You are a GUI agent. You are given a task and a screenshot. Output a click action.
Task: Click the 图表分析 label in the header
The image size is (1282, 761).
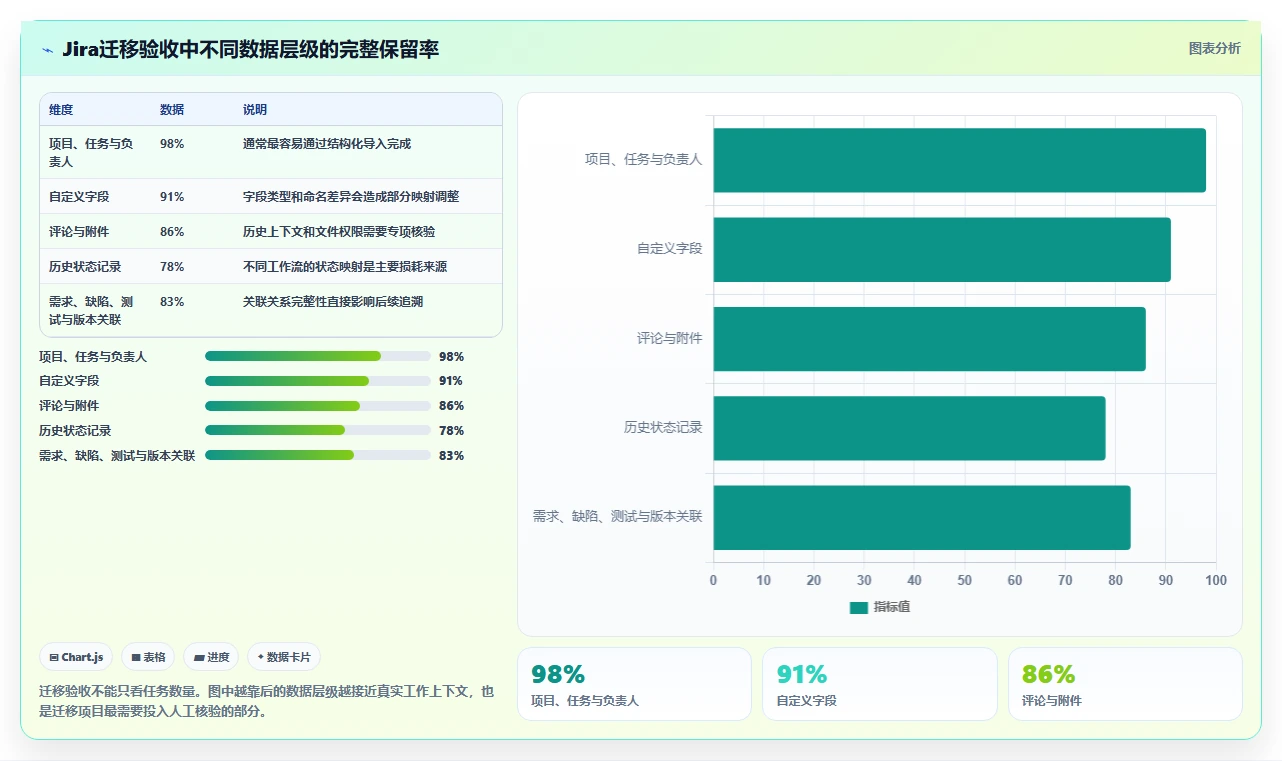click(x=1214, y=49)
